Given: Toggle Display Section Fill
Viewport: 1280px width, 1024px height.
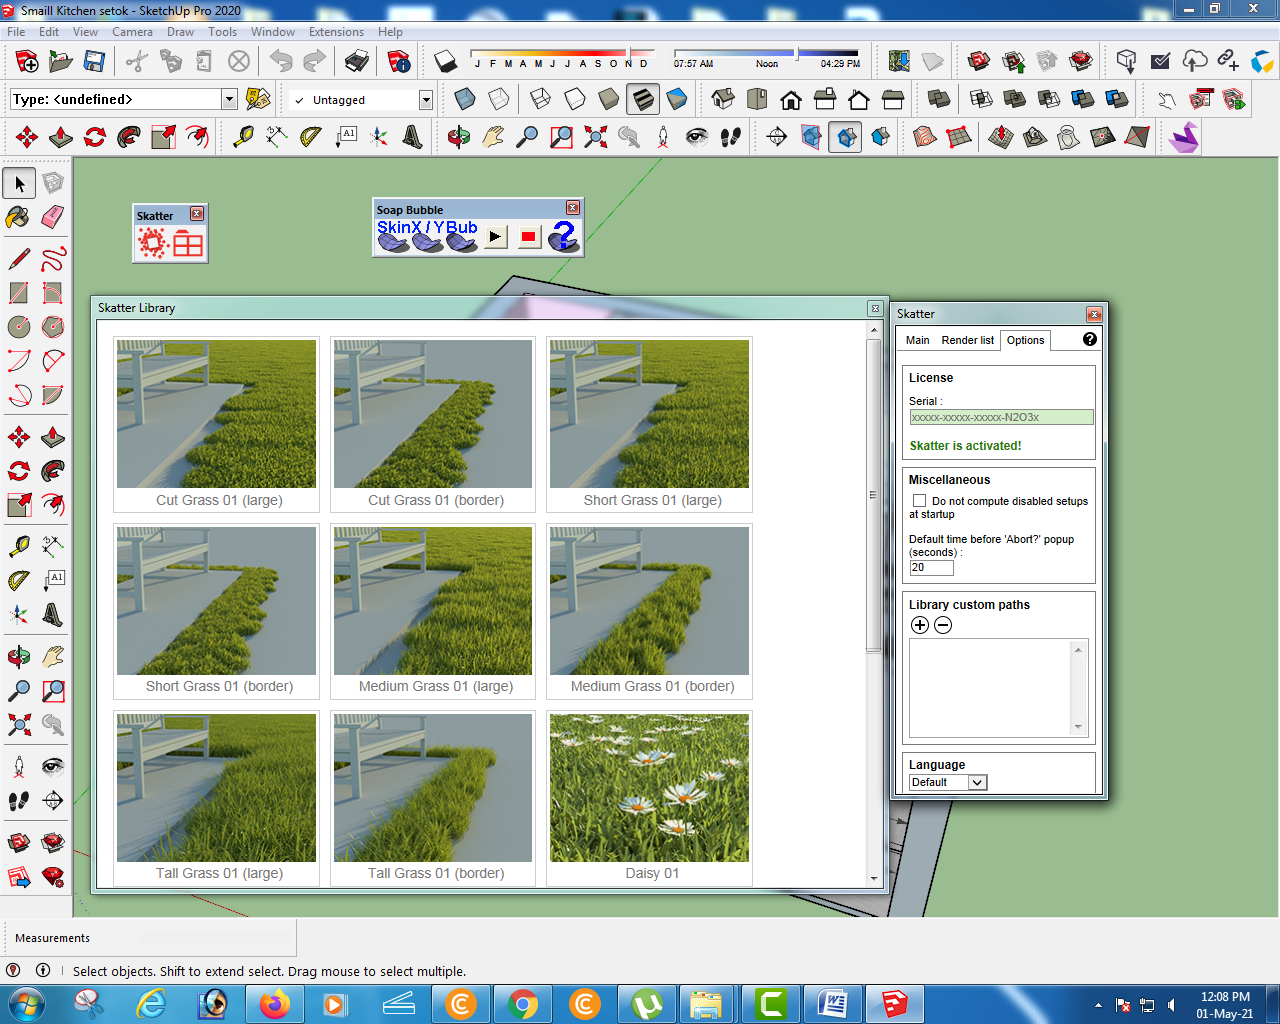Looking at the screenshot, I should coord(880,137).
